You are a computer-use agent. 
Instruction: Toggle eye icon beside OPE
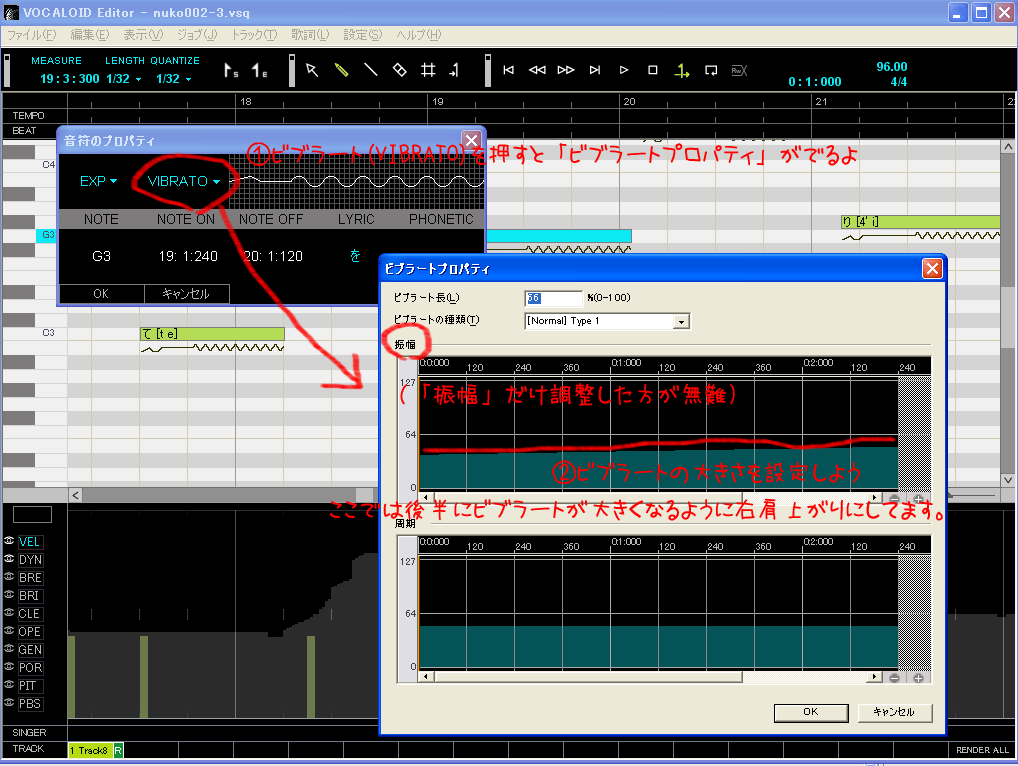click(x=9, y=630)
